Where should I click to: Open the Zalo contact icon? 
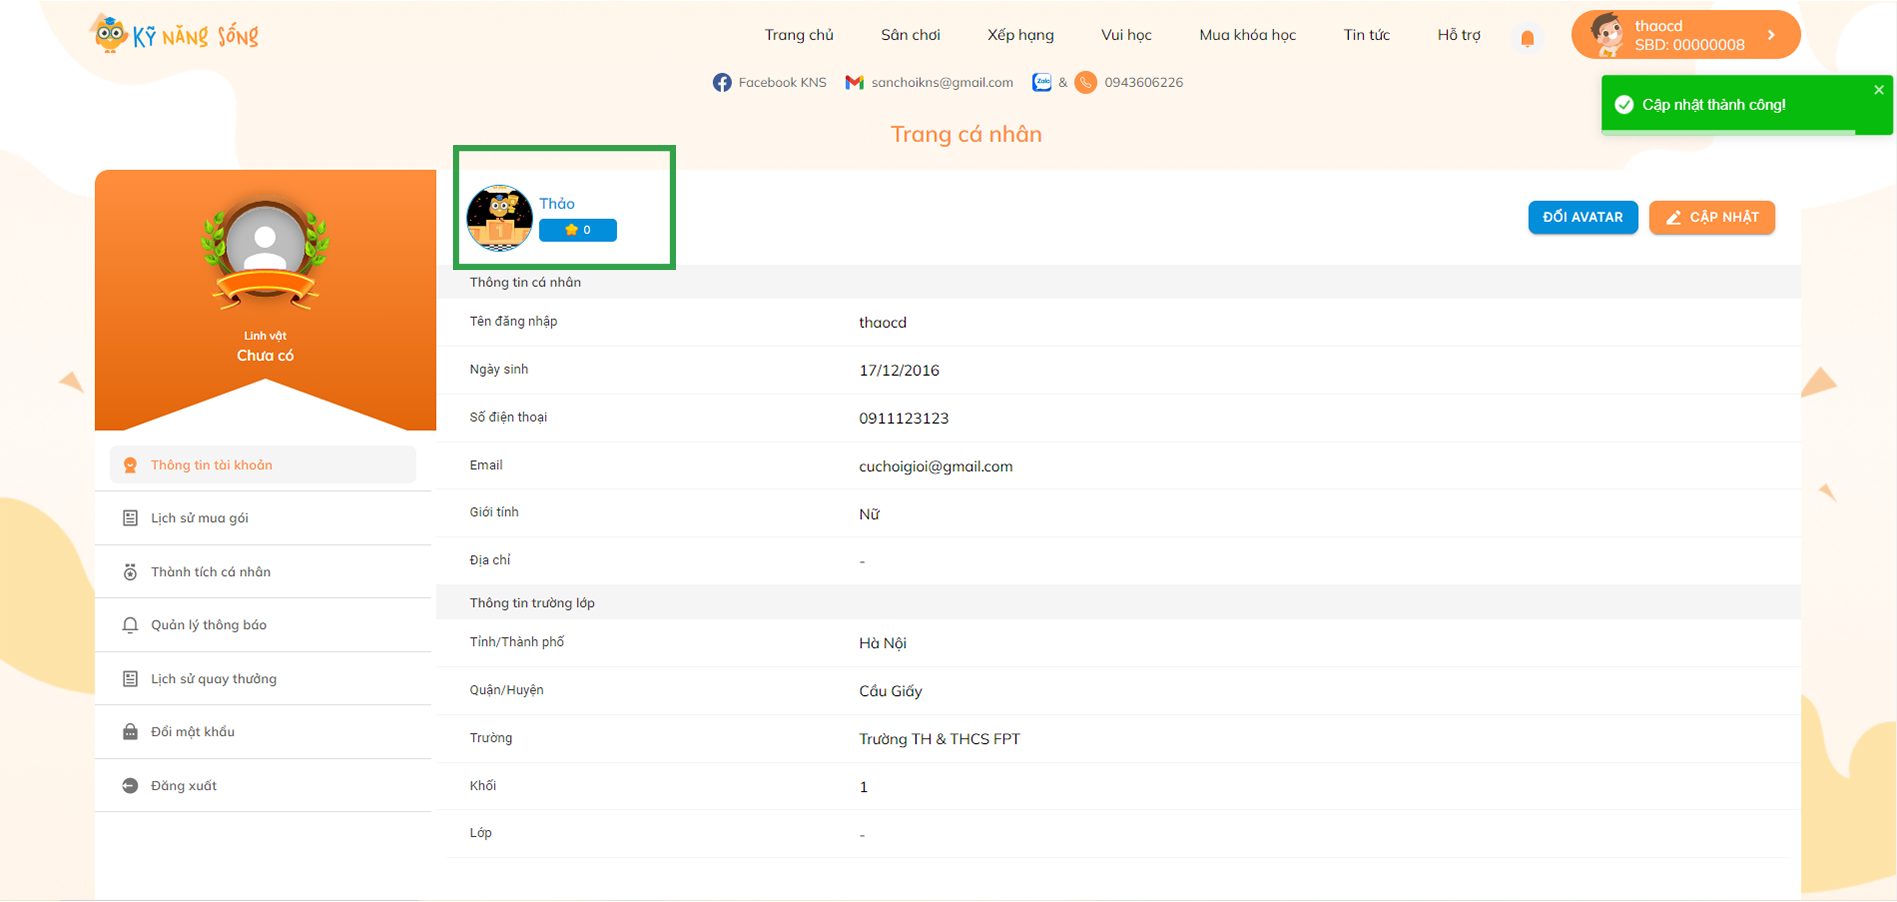tap(1042, 82)
